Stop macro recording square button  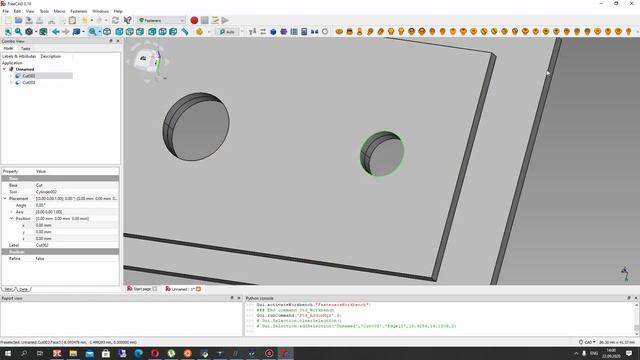coord(204,20)
